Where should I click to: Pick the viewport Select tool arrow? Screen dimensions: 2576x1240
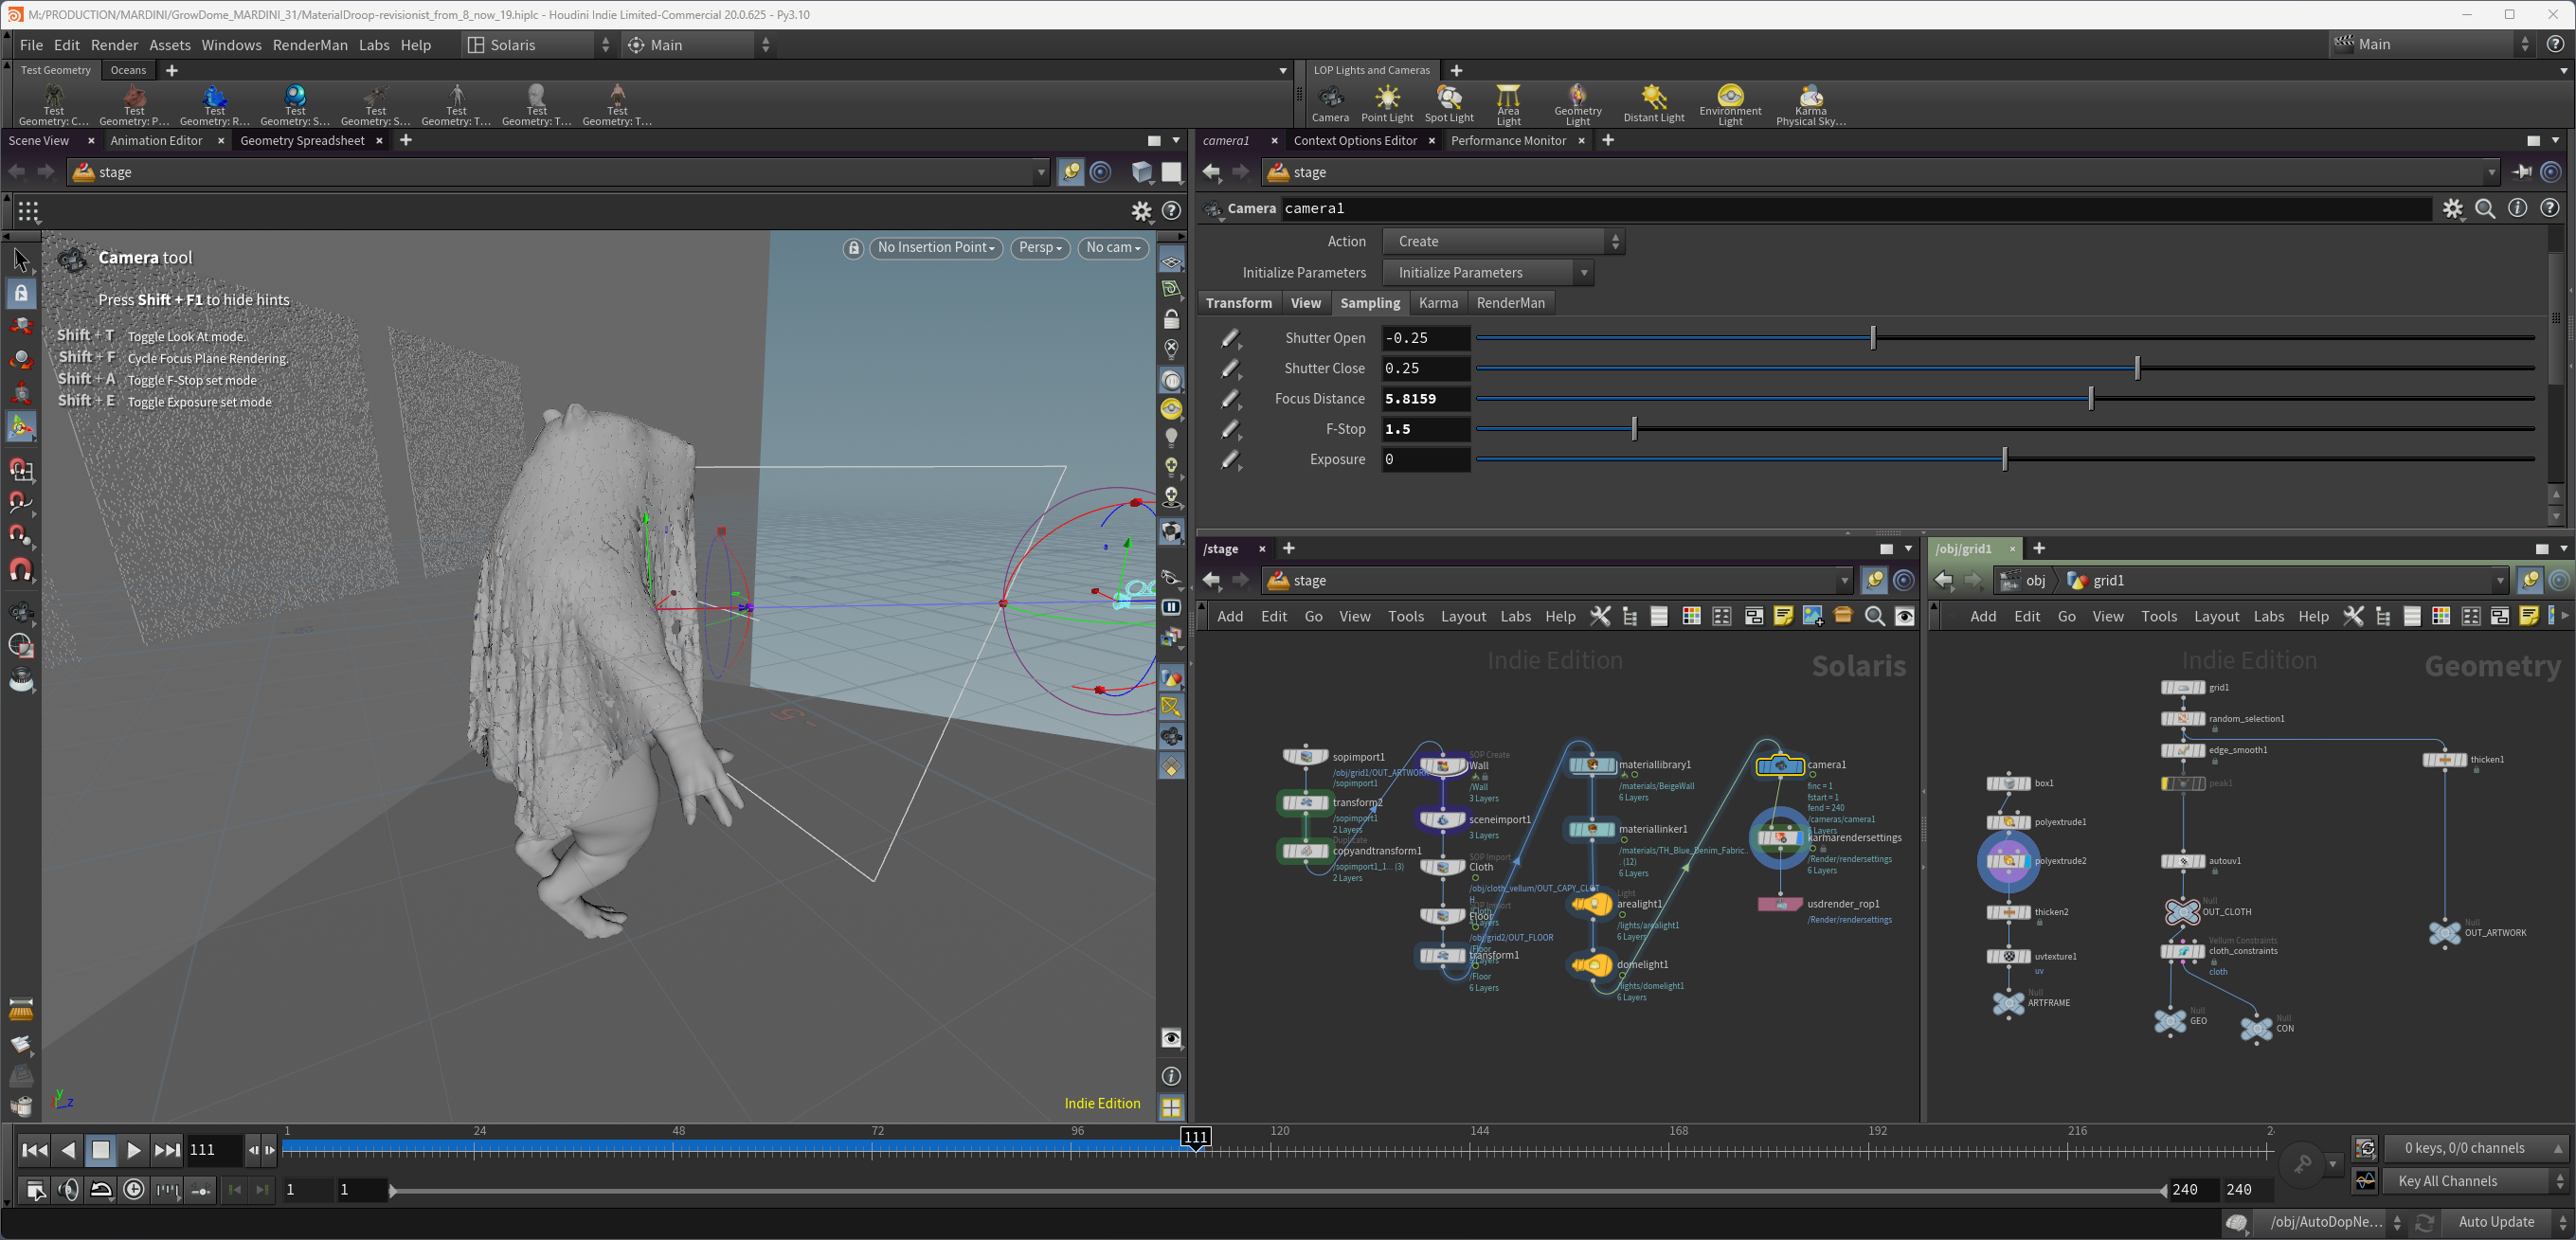pos(21,261)
